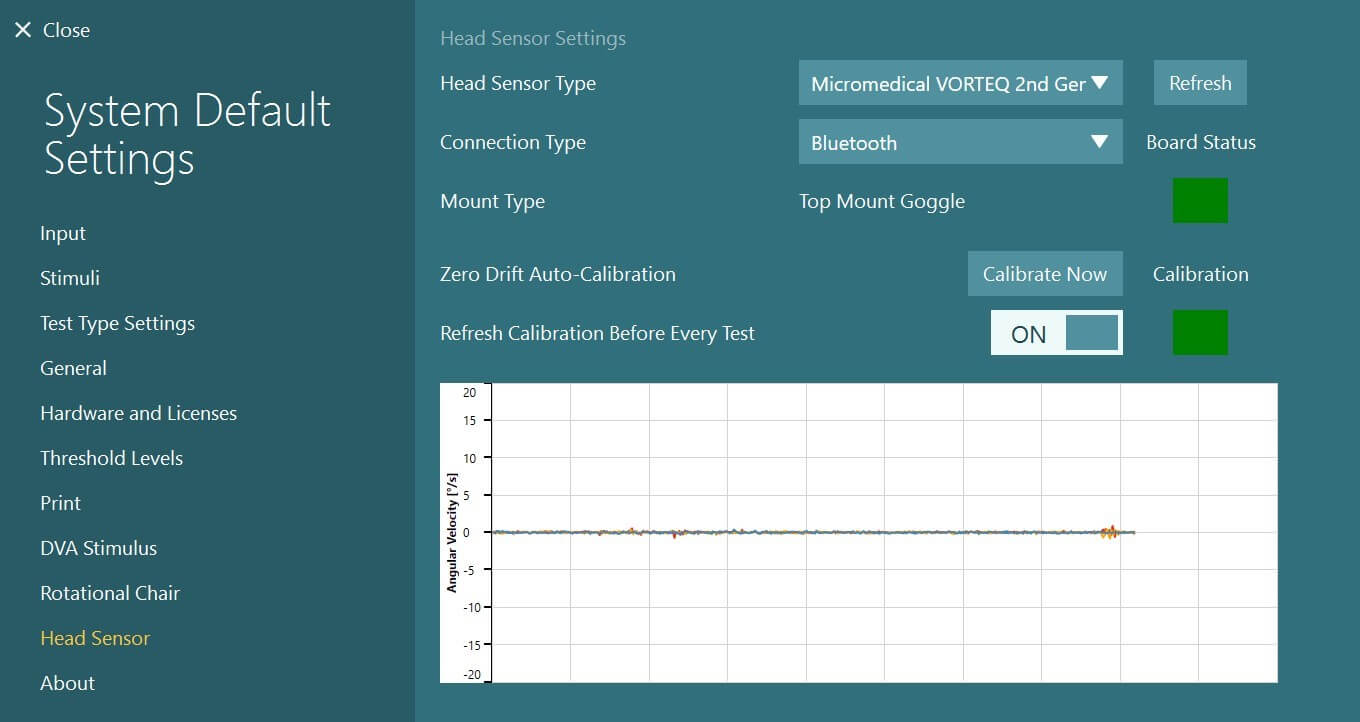Viewport: 1360px width, 722px height.
Task: Open Threshold Levels settings
Action: 111,458
